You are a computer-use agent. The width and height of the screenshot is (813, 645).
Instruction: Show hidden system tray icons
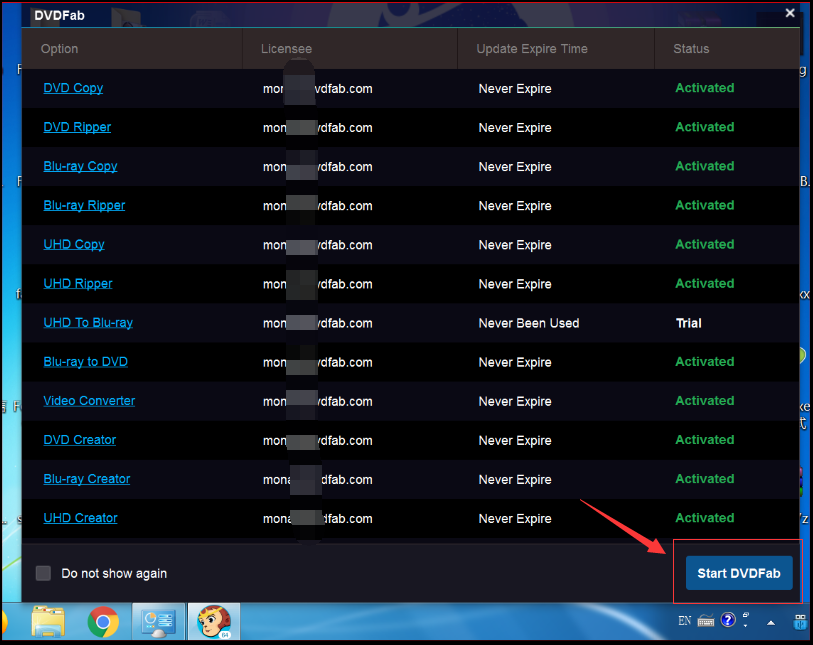click(x=771, y=623)
